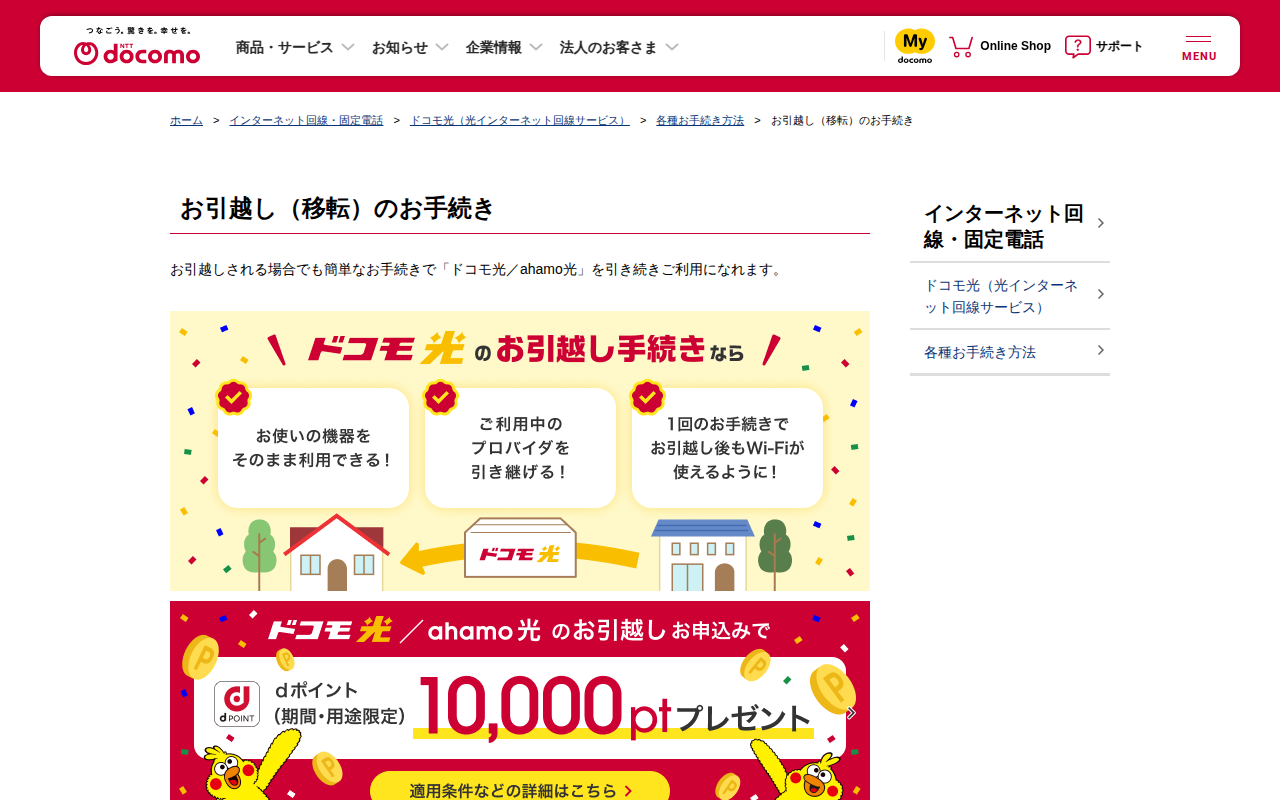Open インターネット回線・固定電話 sidebar heading
The height and width of the screenshot is (800, 1280).
tap(1010, 226)
